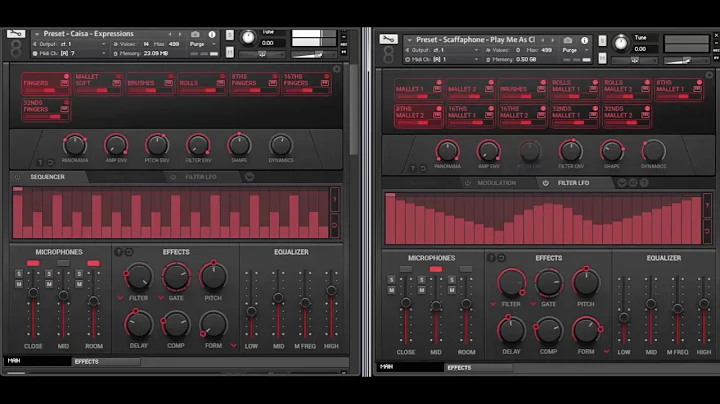Viewport: 720px width, 404px height.
Task: Toggle the Caisa Mid microphone on/off
Action: pyautogui.click(x=63, y=264)
